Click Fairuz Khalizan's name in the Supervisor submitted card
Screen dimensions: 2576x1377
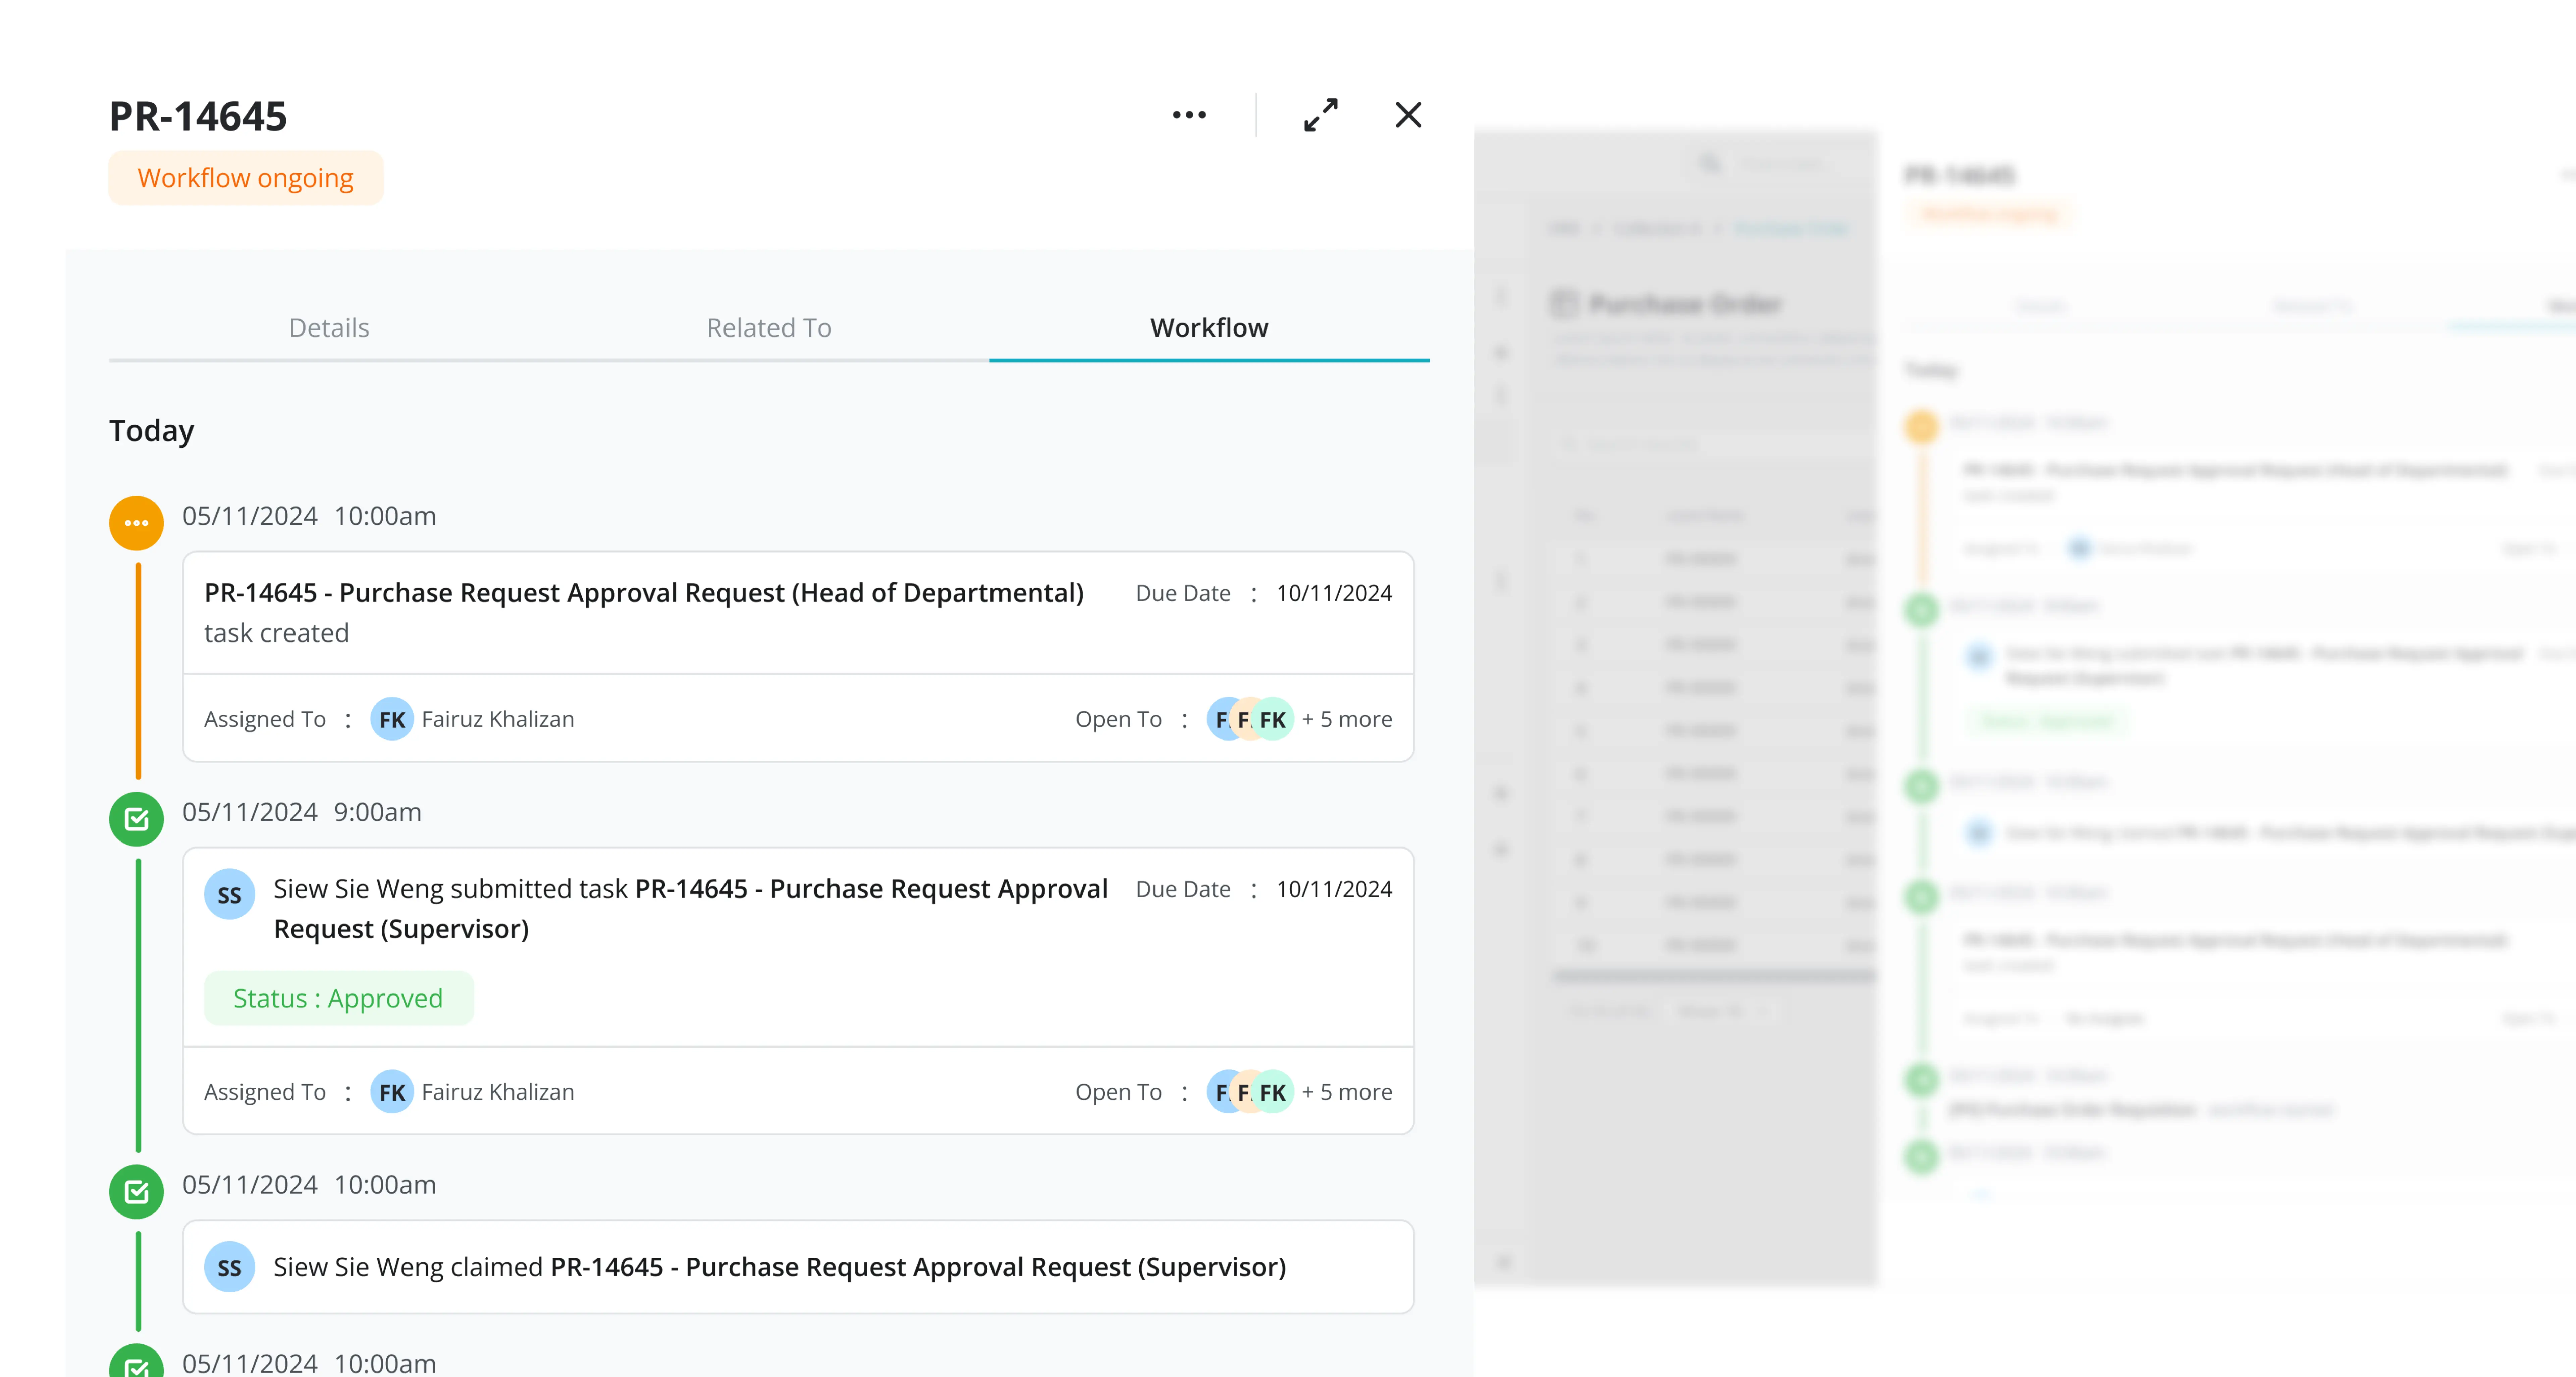pyautogui.click(x=498, y=1092)
